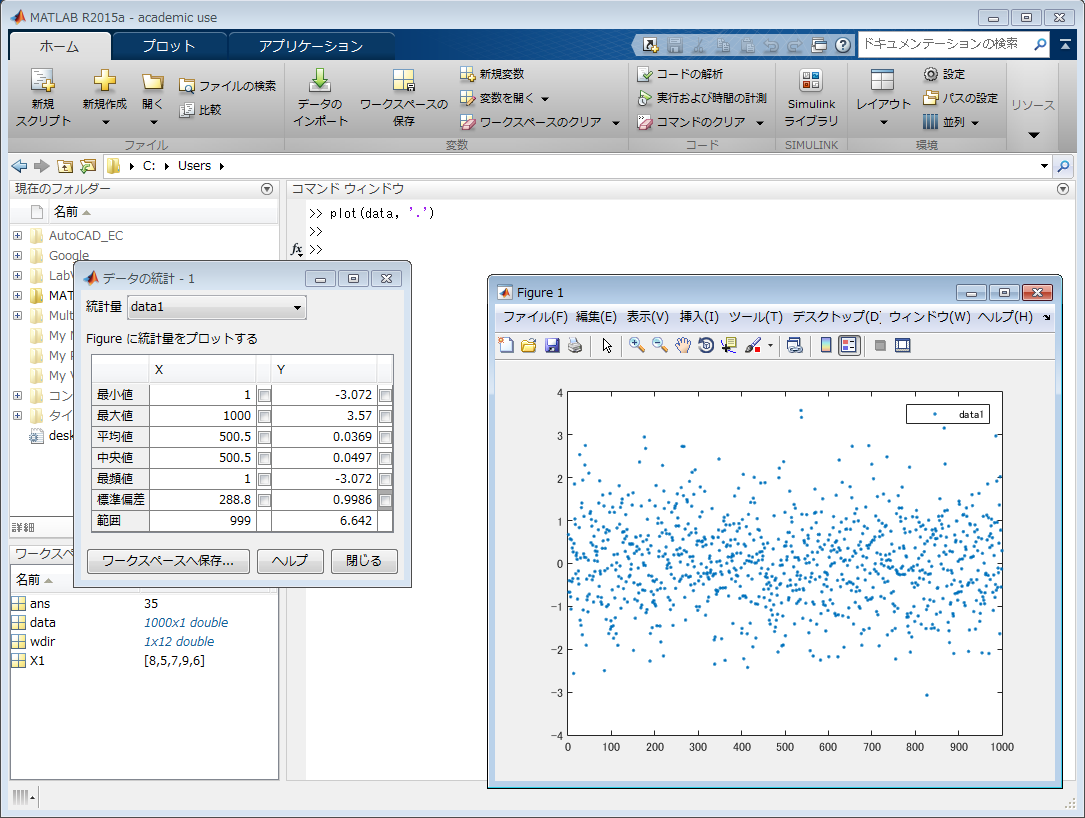This screenshot has width=1085, height=818.
Task: Open Tools (ツール) menu in Figure 1
Action: 755,316
